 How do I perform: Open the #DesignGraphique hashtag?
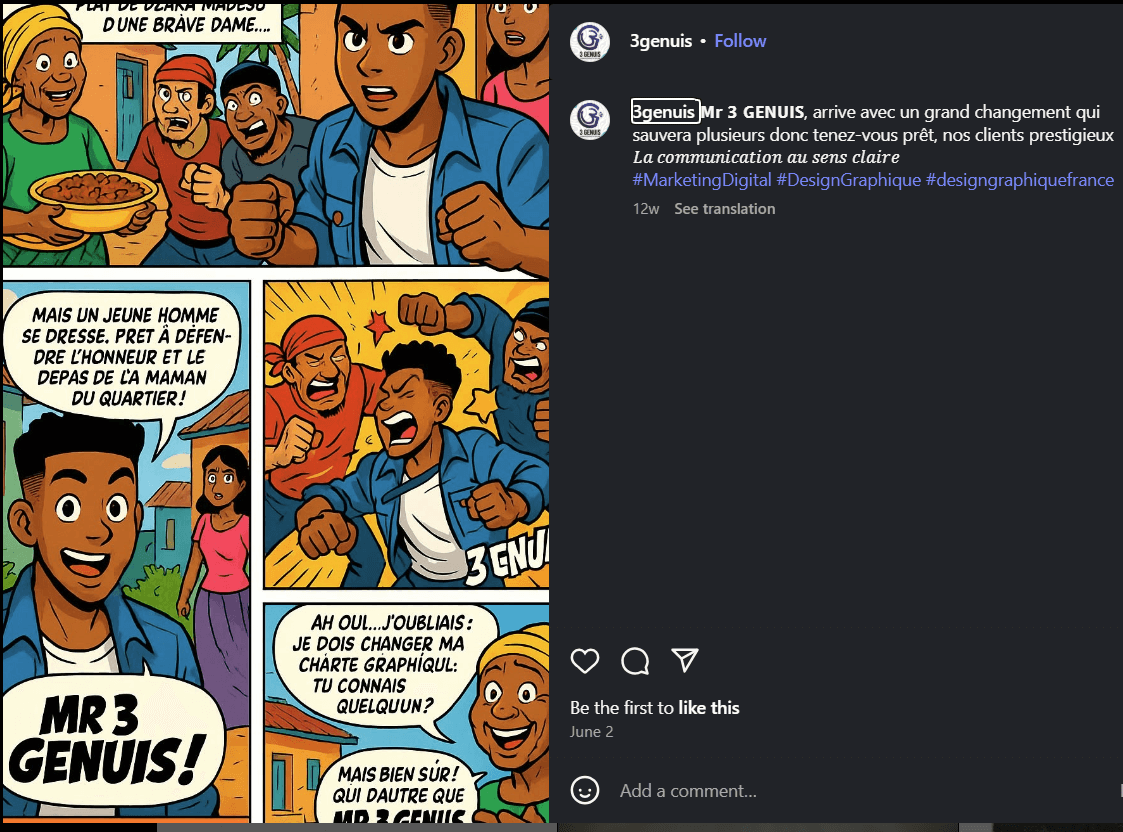pyautogui.click(x=849, y=180)
